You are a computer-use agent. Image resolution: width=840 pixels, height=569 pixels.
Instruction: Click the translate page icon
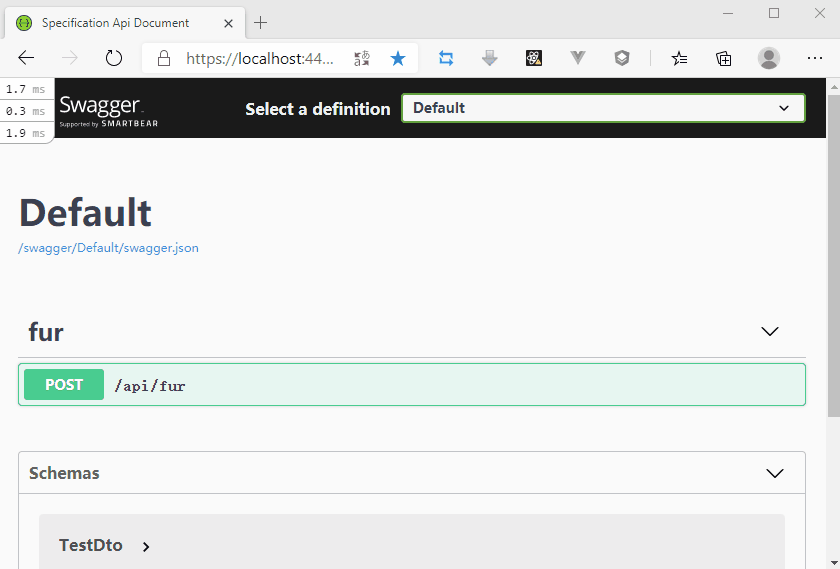[362, 58]
